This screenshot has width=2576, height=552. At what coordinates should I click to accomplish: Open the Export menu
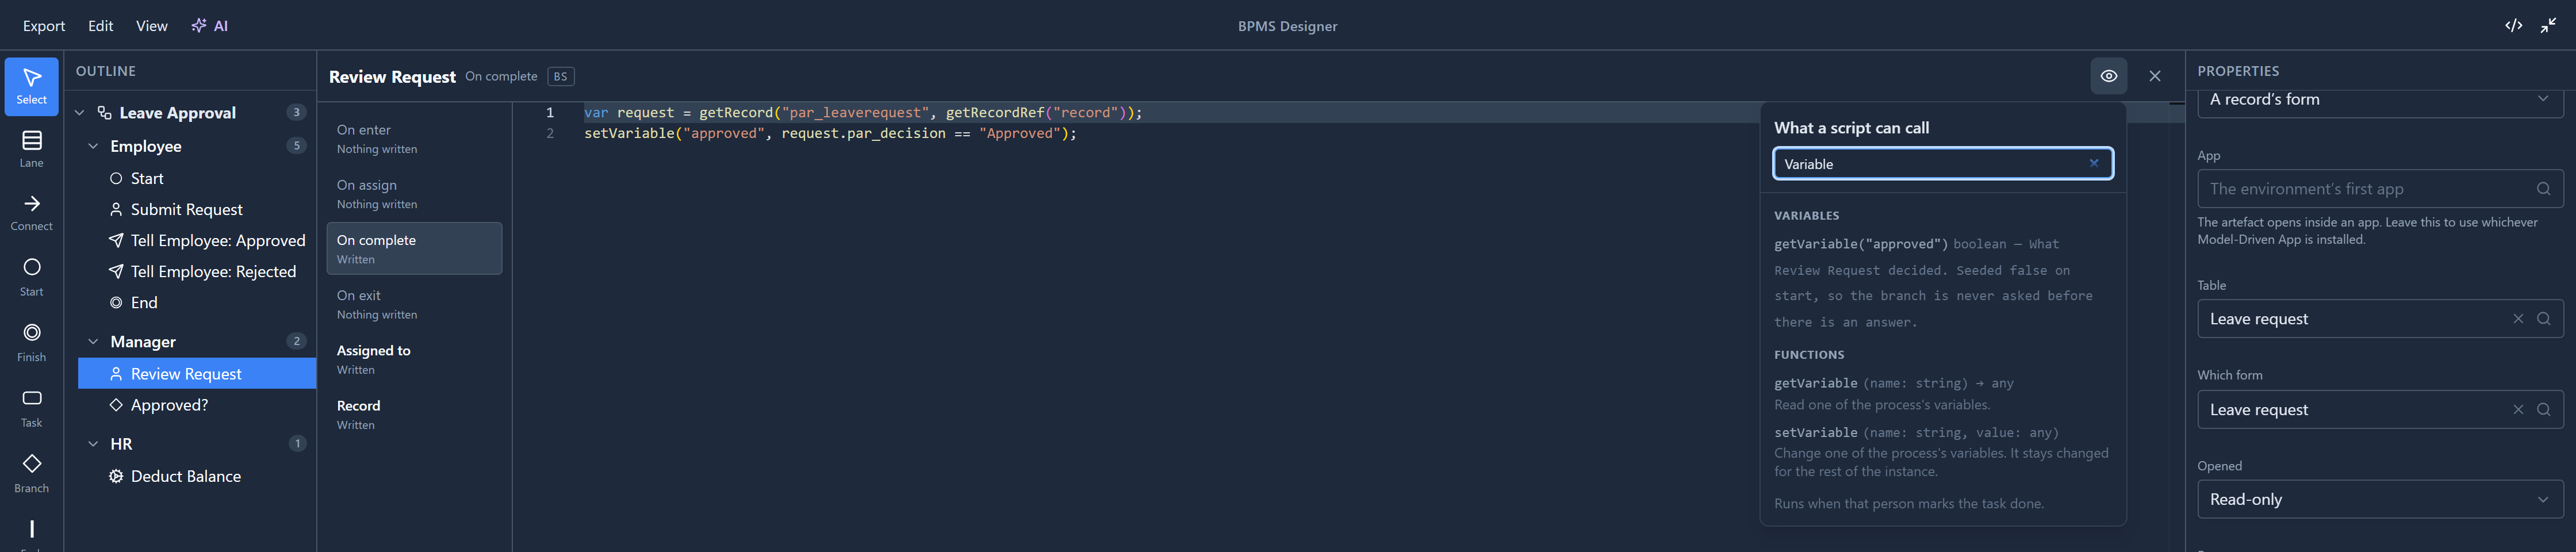point(44,26)
